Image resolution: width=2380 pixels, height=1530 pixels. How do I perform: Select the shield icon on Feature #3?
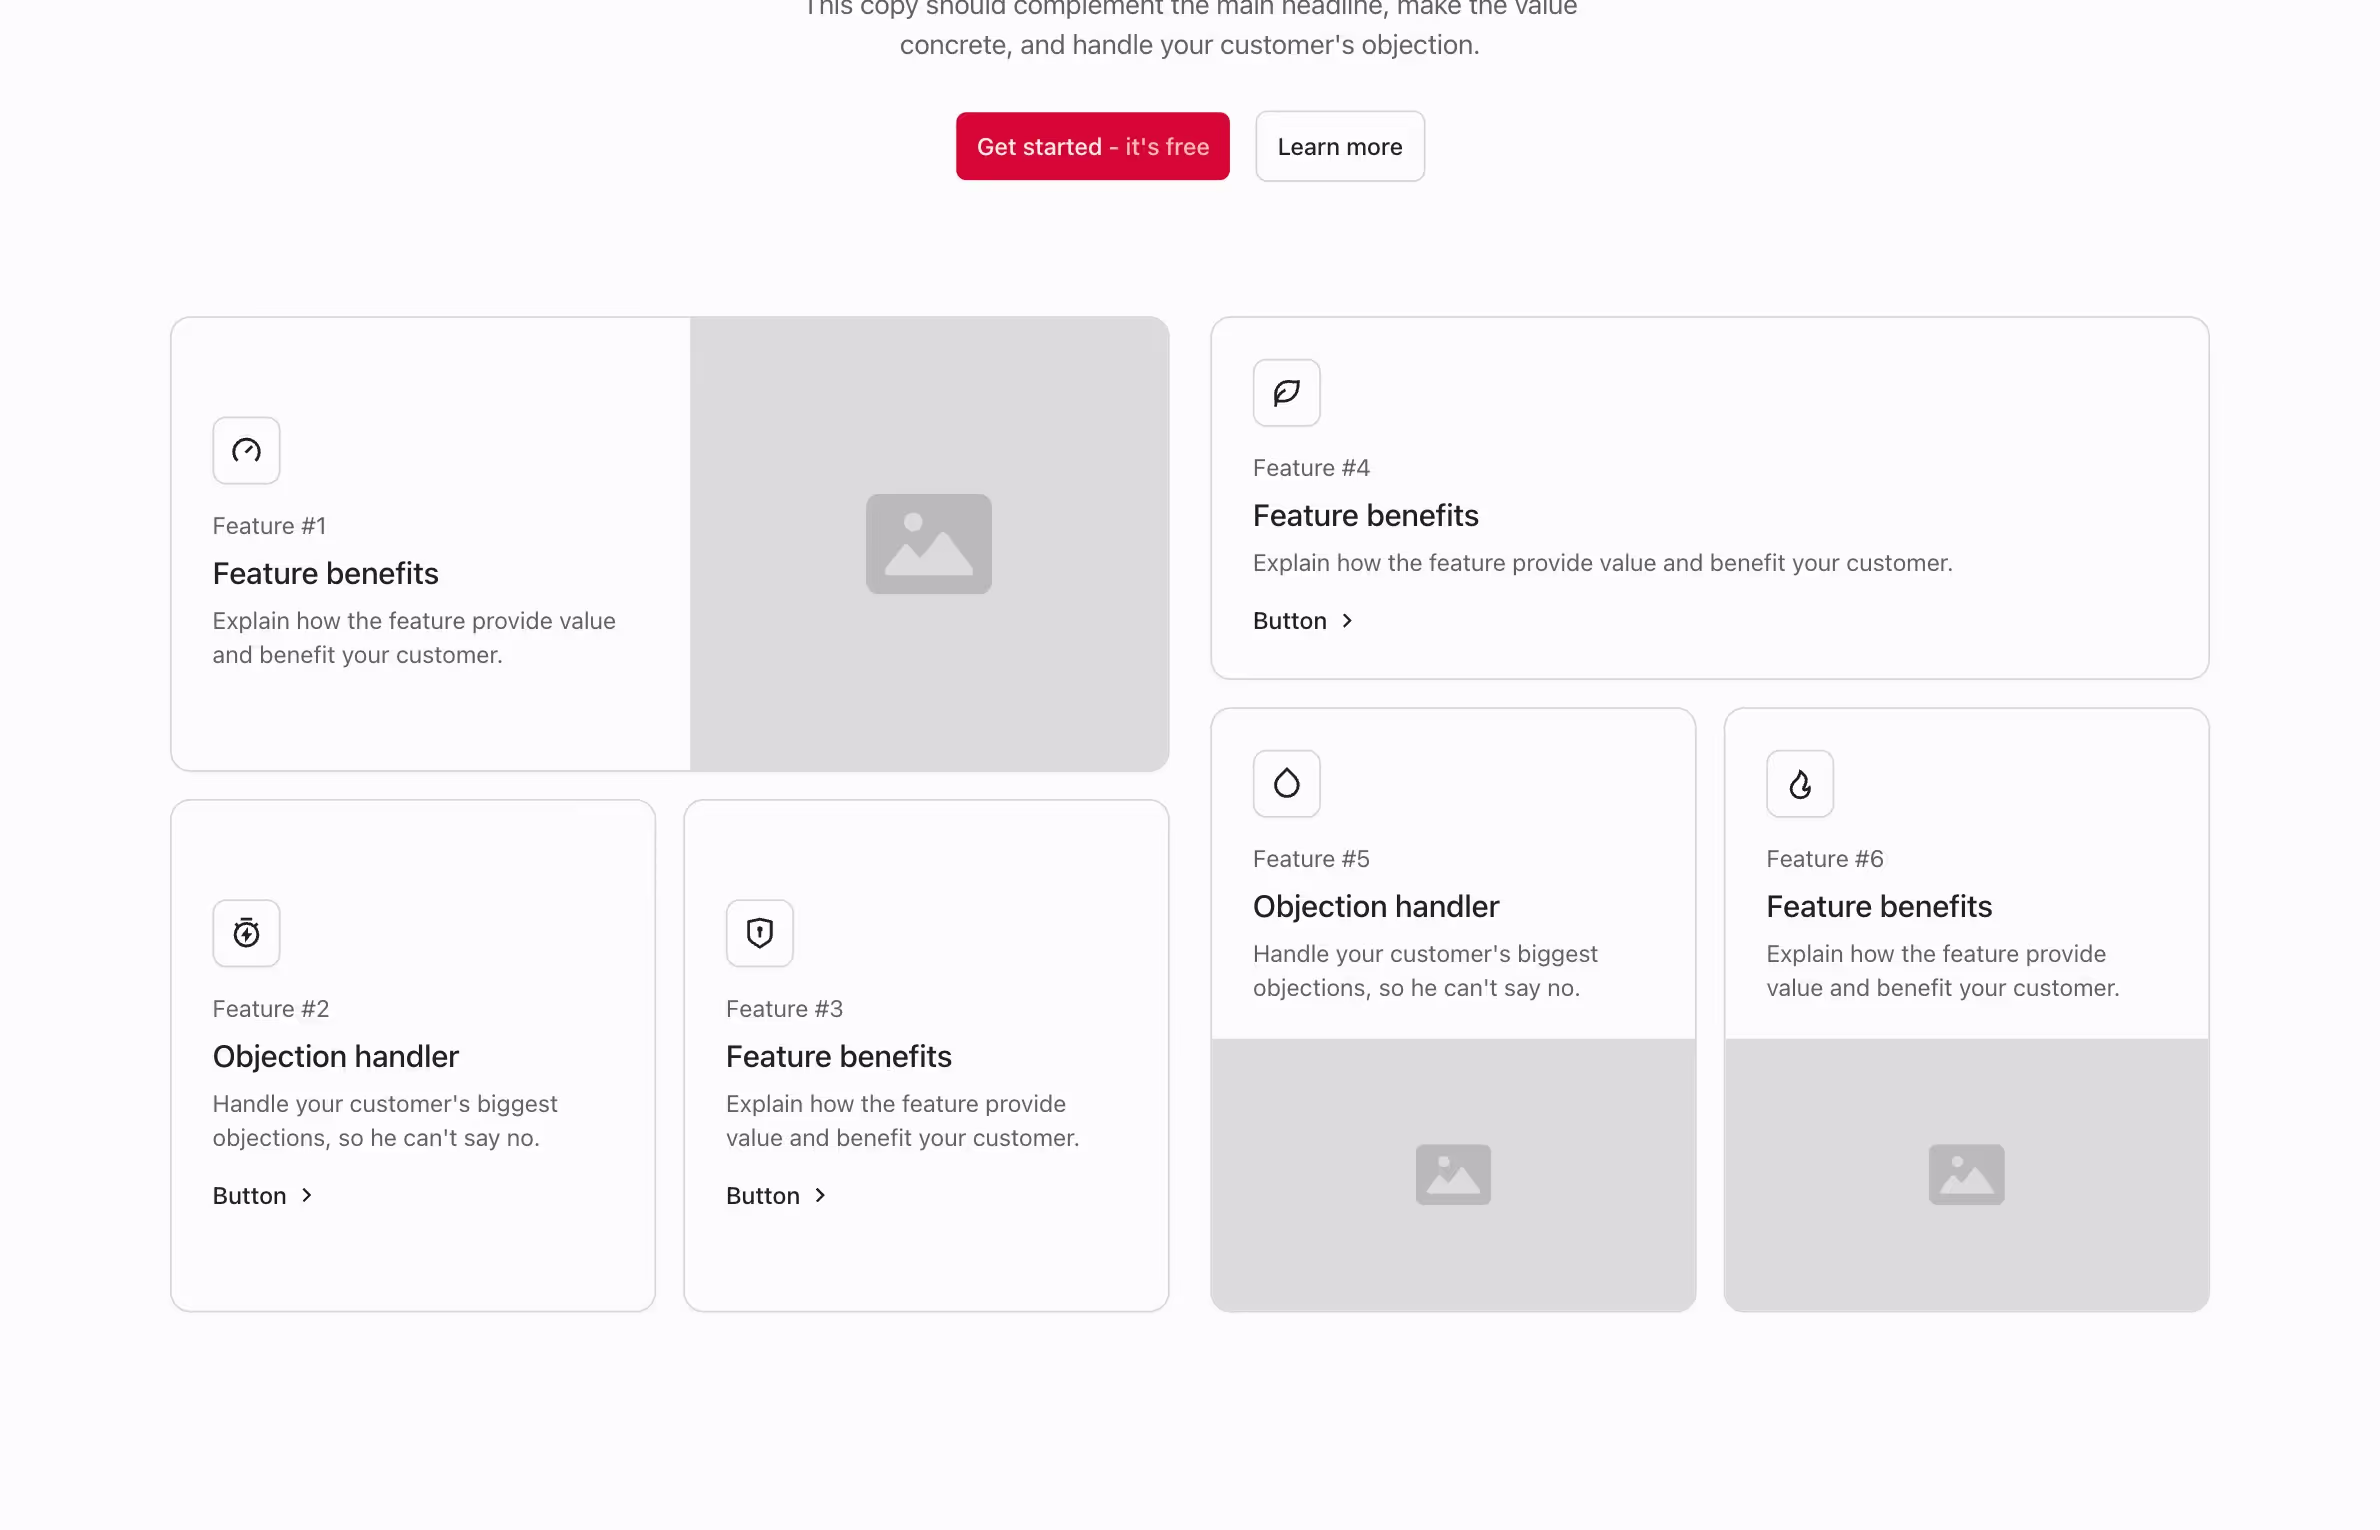point(758,933)
